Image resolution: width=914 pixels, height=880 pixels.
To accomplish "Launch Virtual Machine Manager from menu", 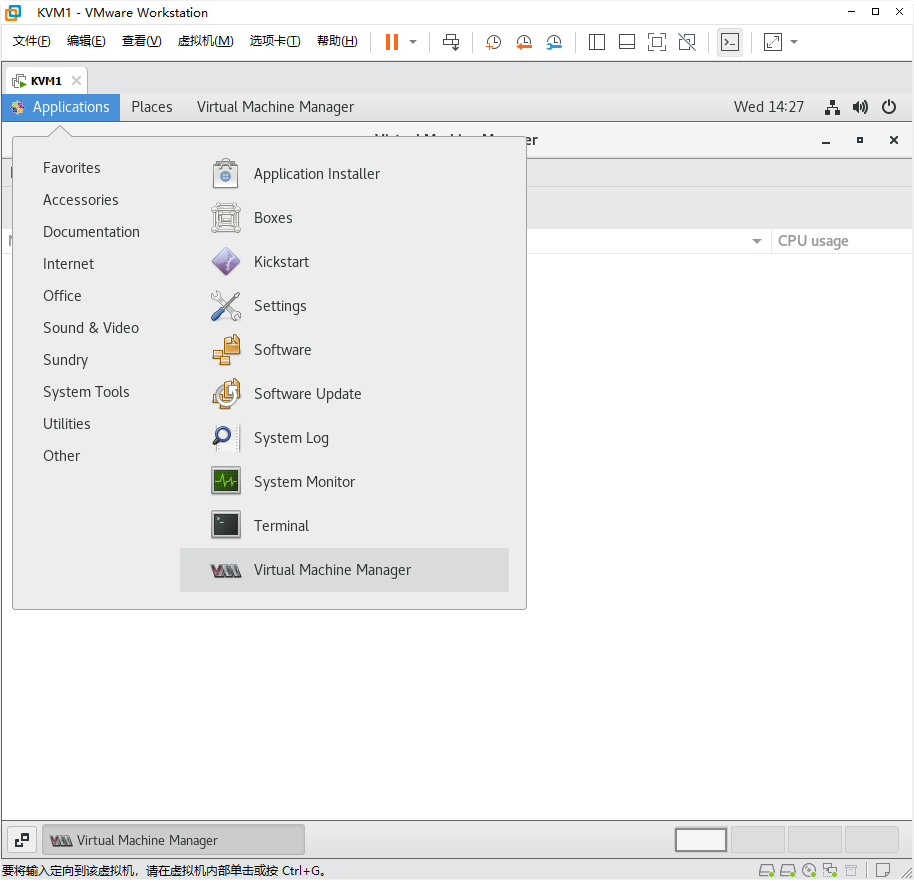I will pyautogui.click(x=344, y=570).
